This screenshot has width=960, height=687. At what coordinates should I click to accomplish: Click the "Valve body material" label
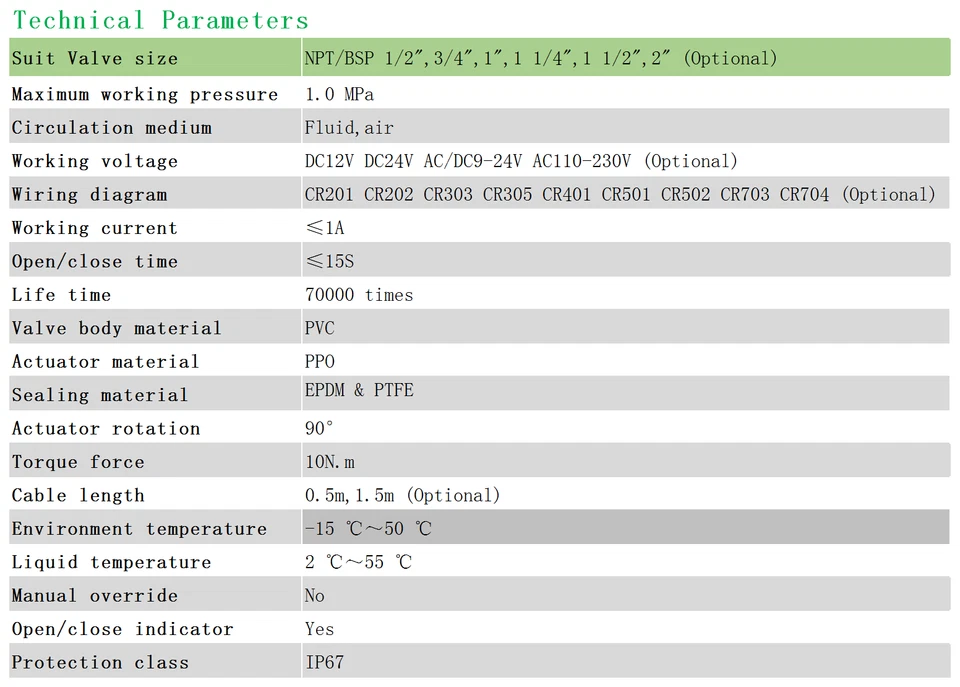[117, 329]
